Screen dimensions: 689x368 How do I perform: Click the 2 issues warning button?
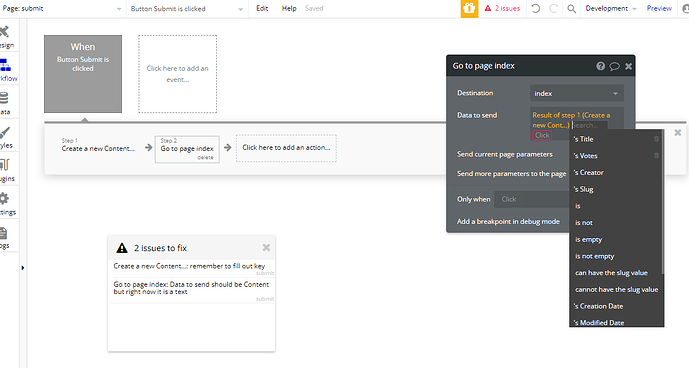pyautogui.click(x=502, y=8)
